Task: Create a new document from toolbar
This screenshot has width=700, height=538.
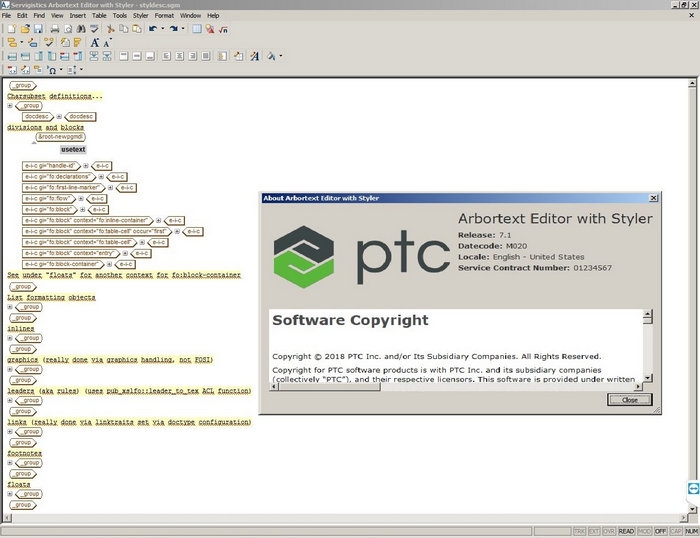Action: point(12,29)
